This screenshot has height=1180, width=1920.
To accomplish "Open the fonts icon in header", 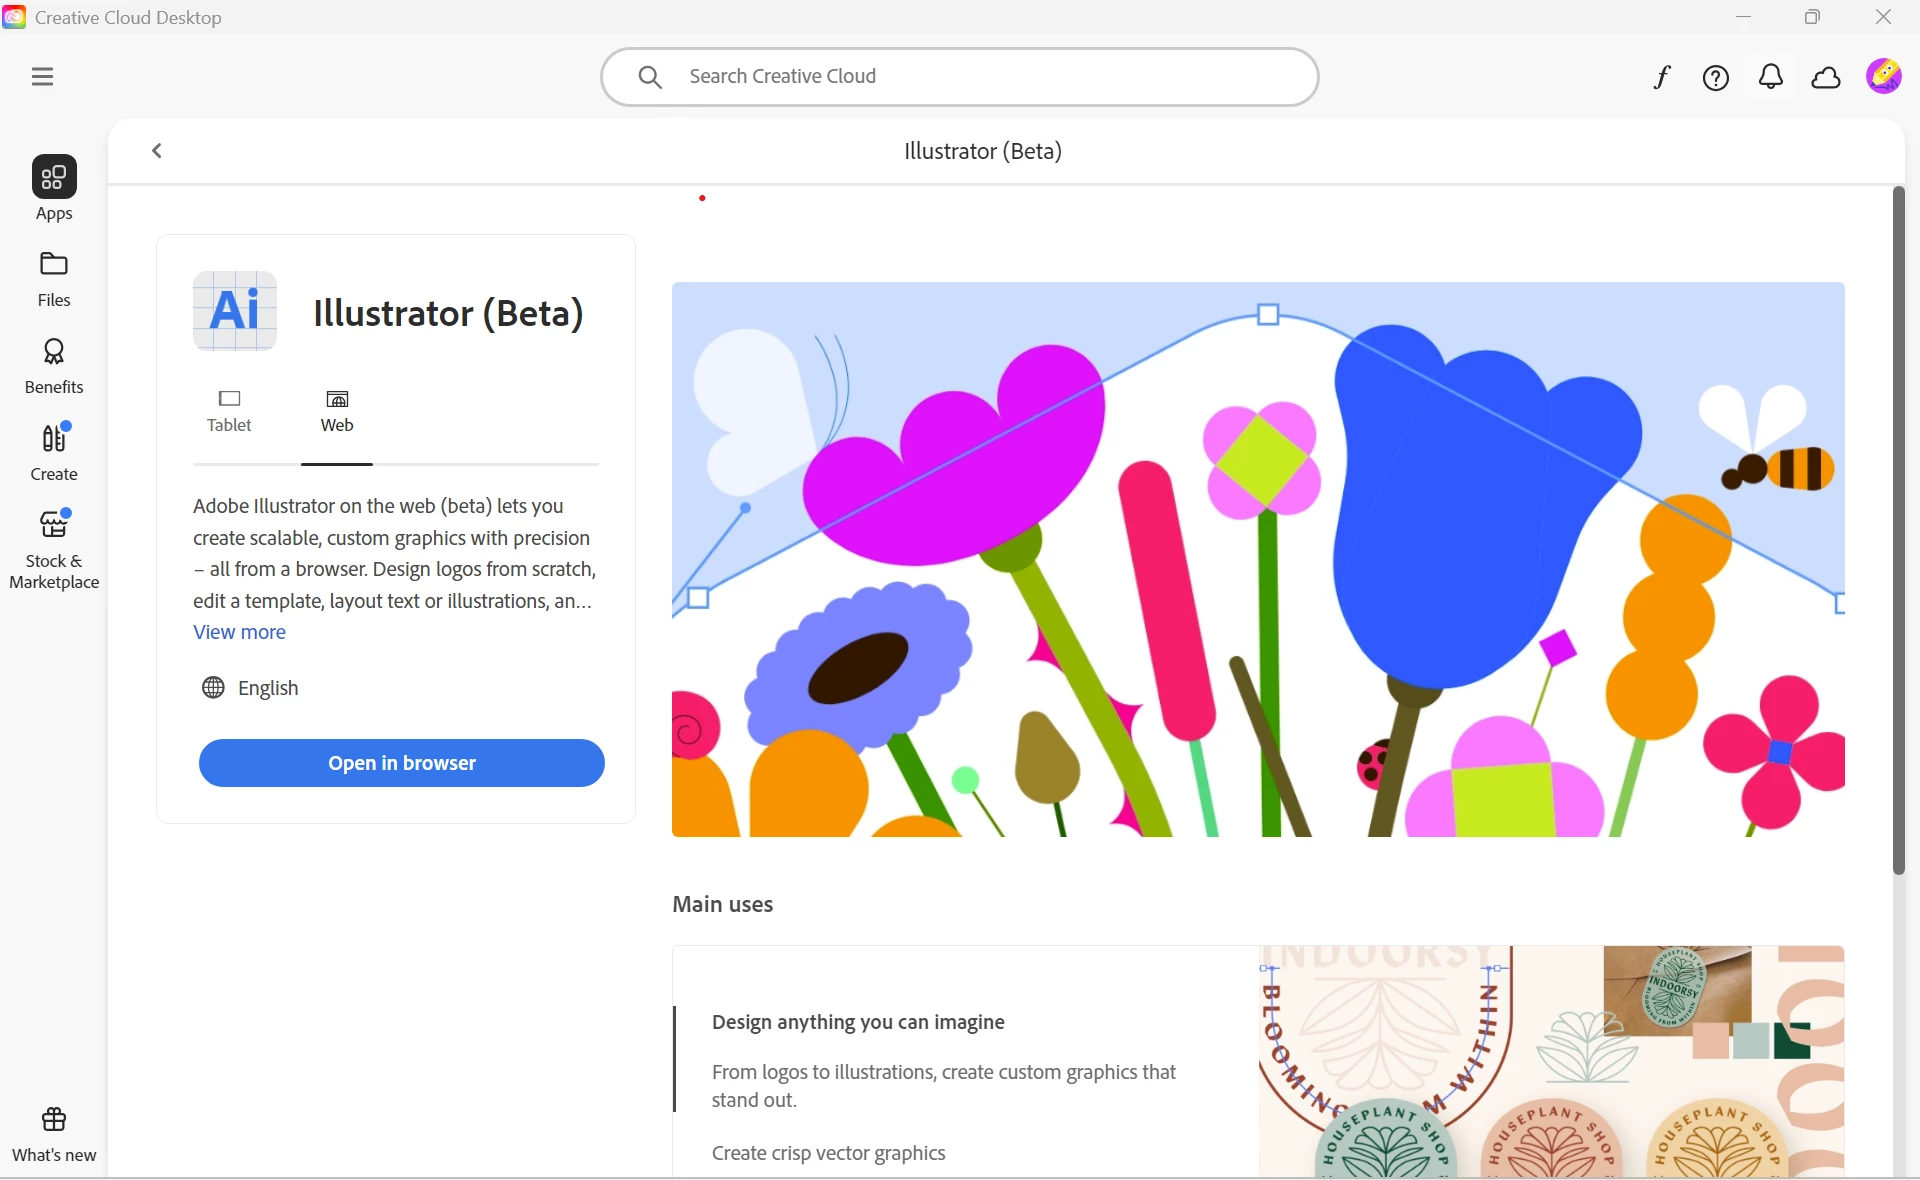I will pyautogui.click(x=1661, y=78).
